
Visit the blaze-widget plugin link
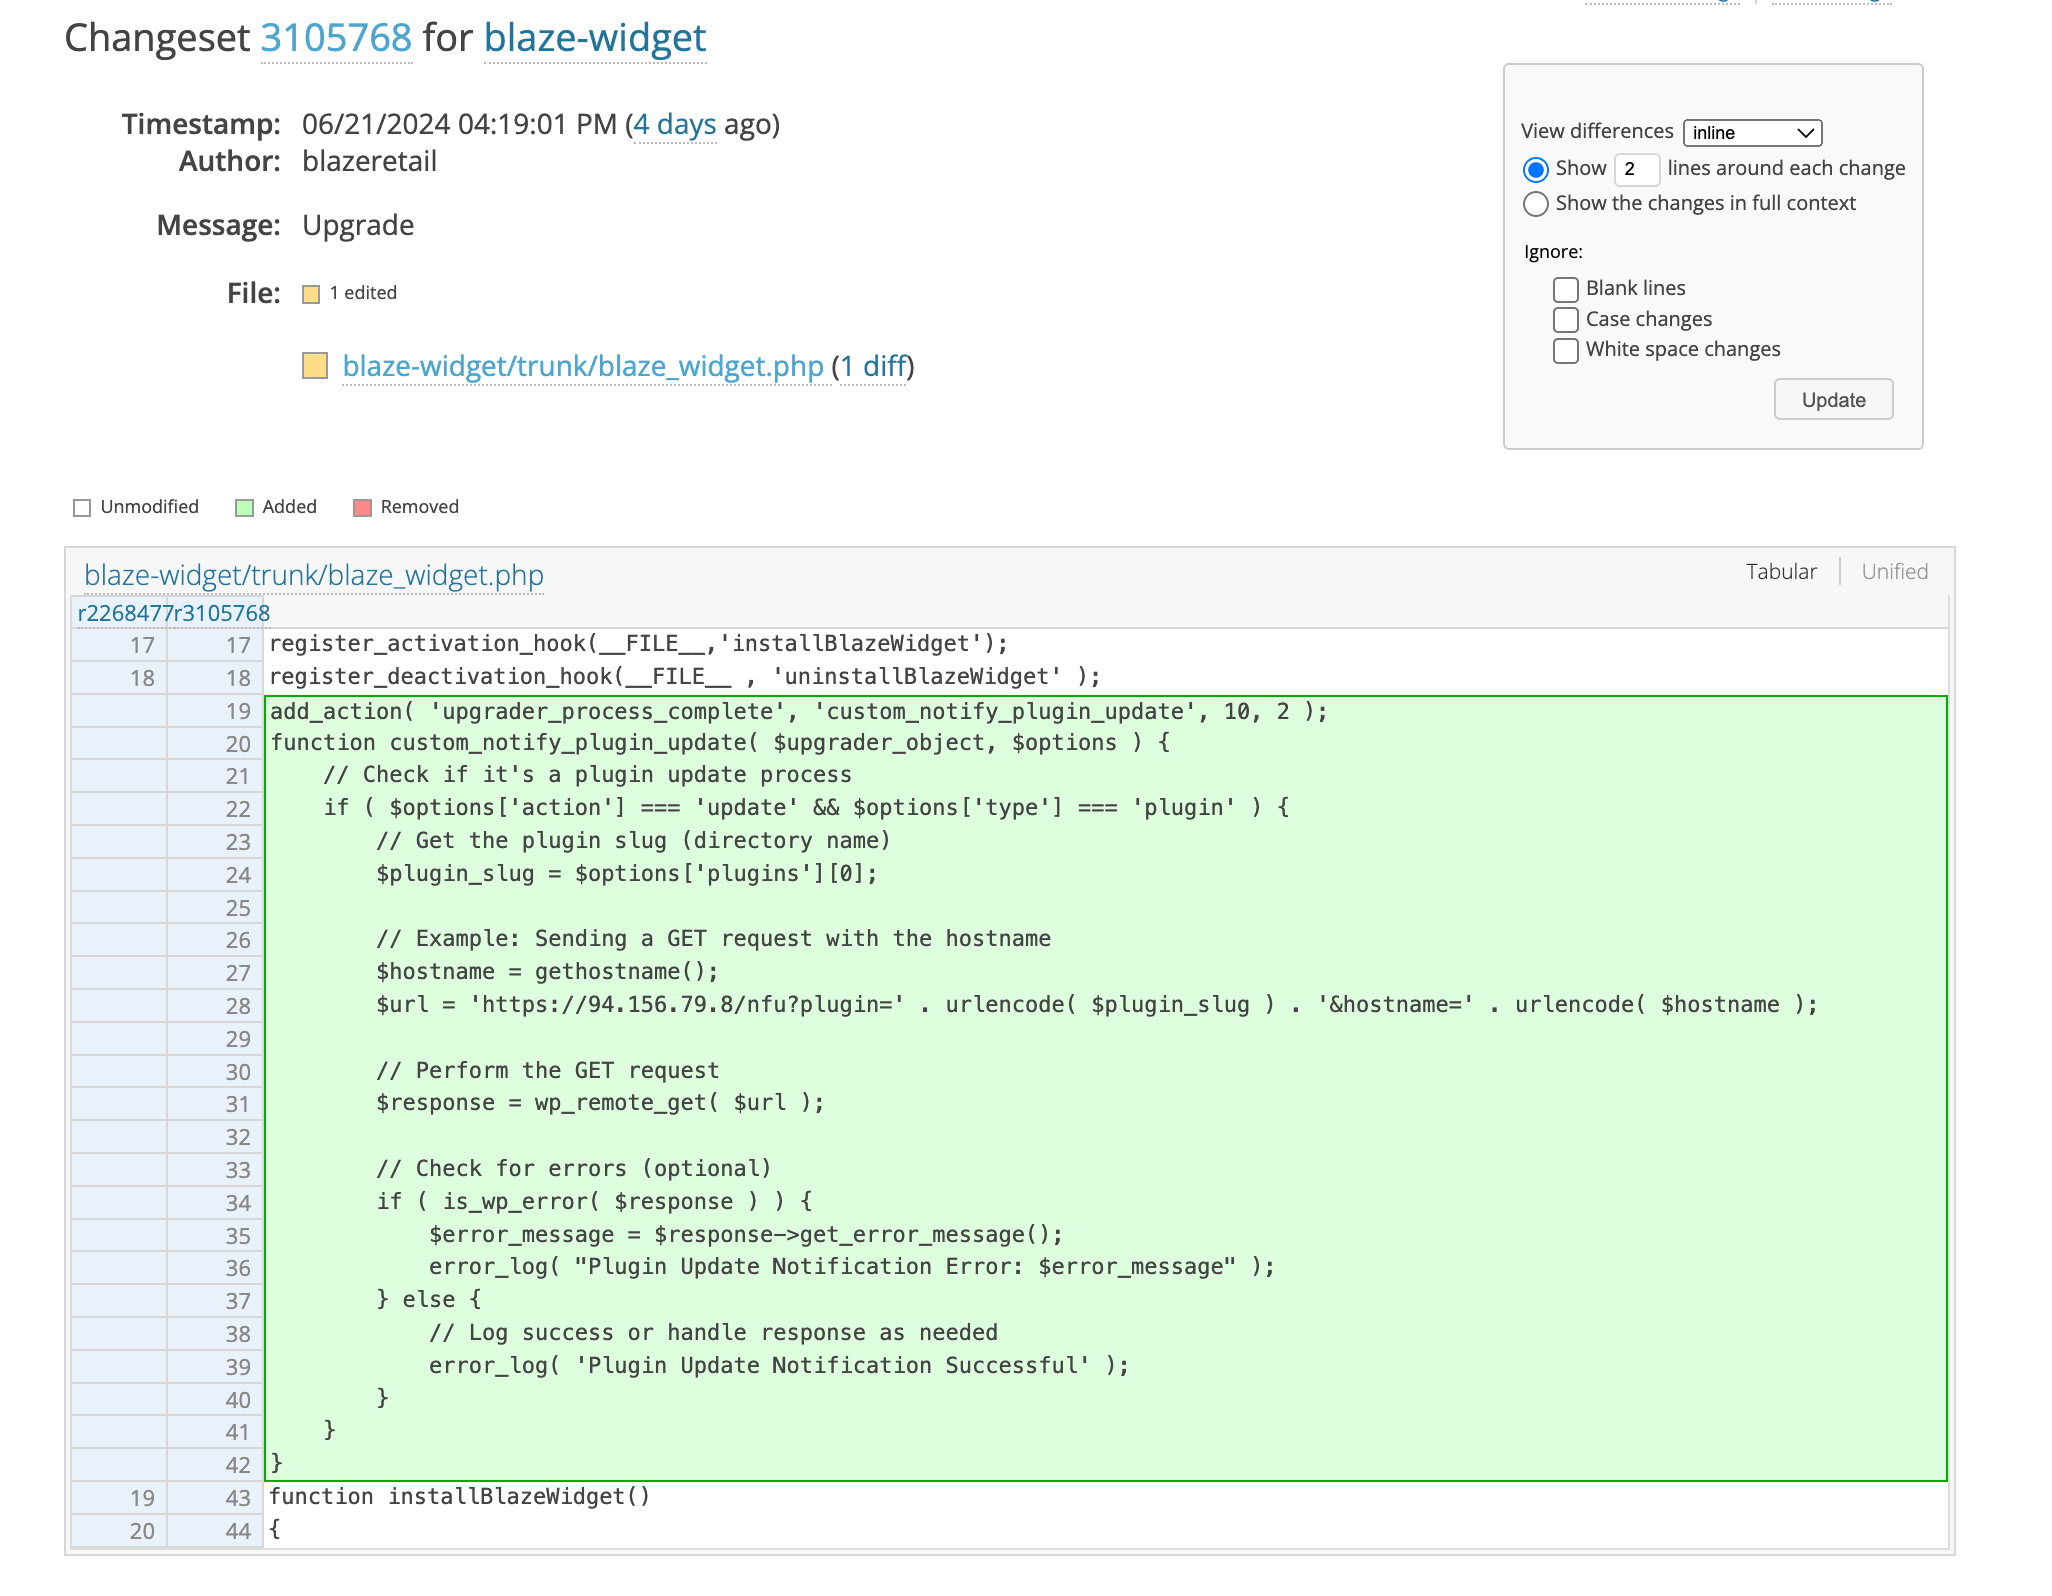595,38
